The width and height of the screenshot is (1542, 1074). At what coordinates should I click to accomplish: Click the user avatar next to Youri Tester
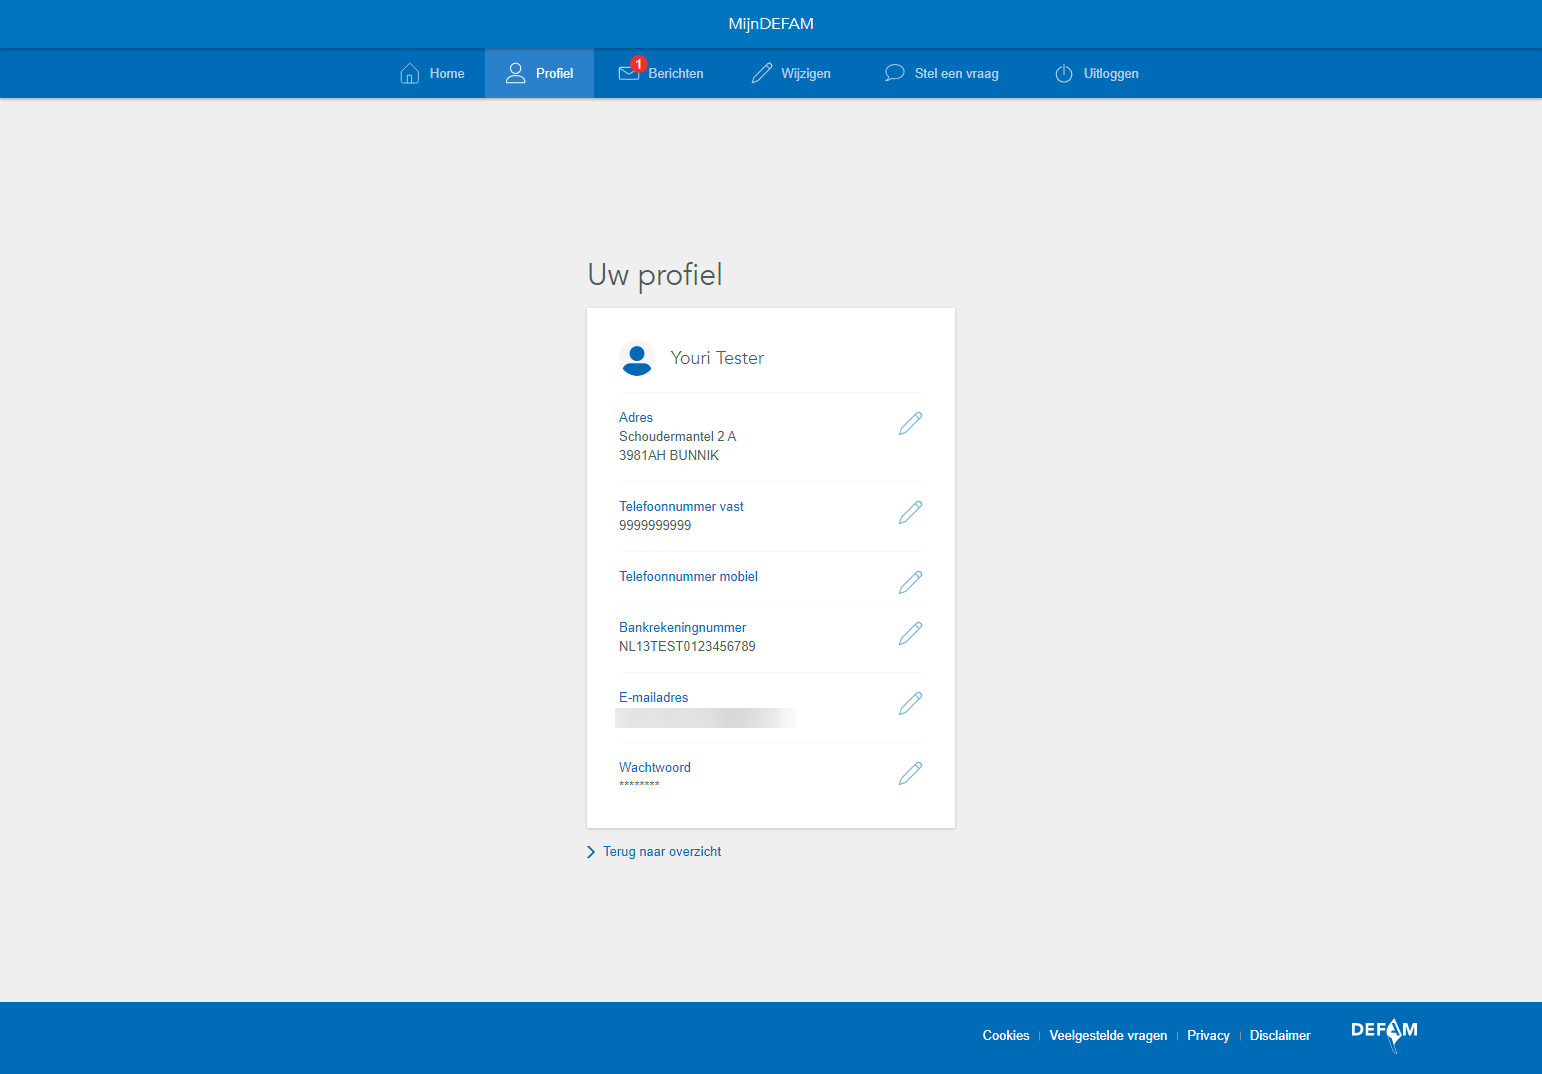pos(637,358)
